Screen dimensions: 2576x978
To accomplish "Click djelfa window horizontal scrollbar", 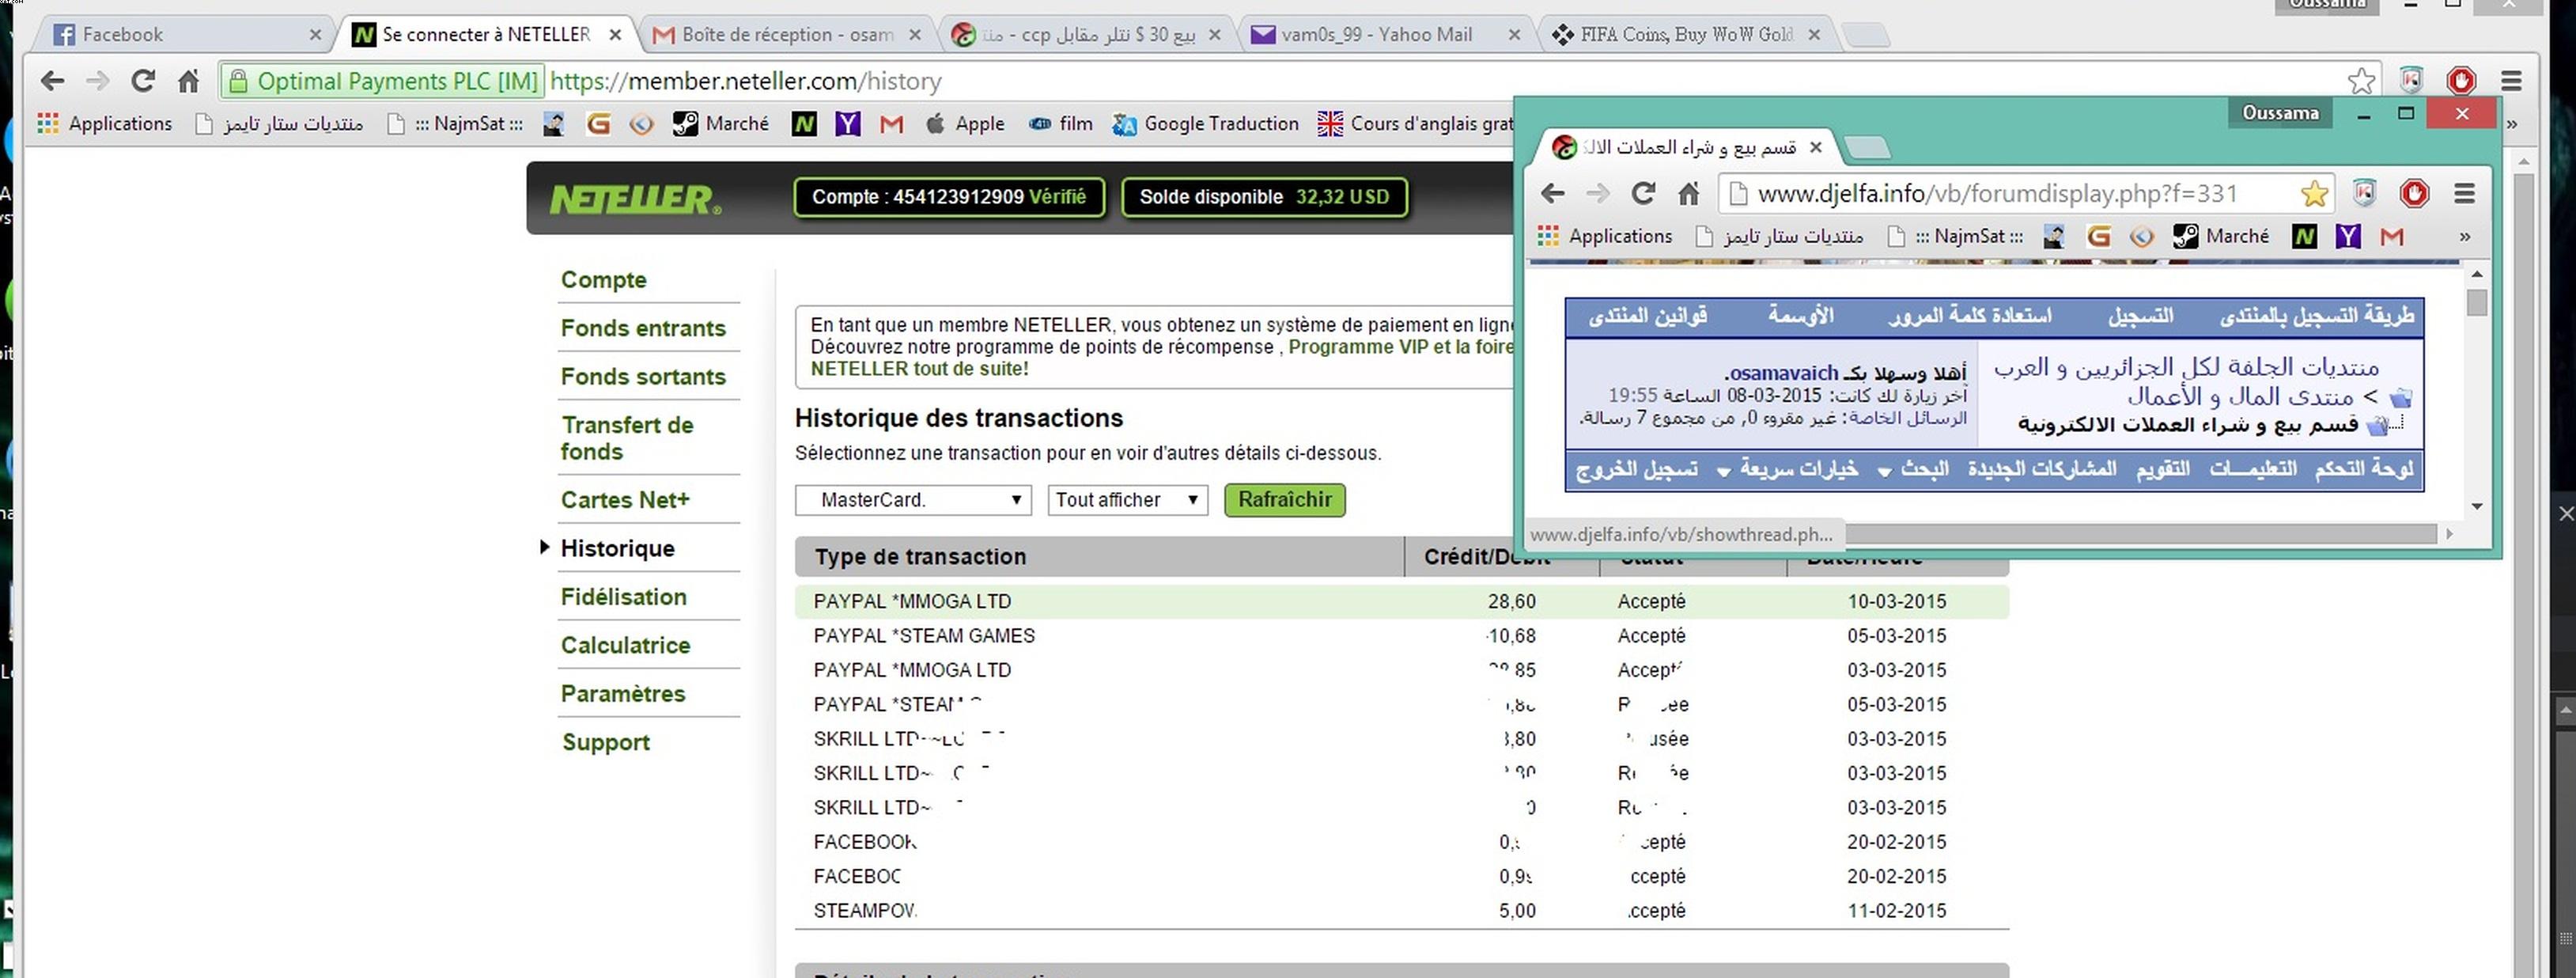I will [2141, 534].
